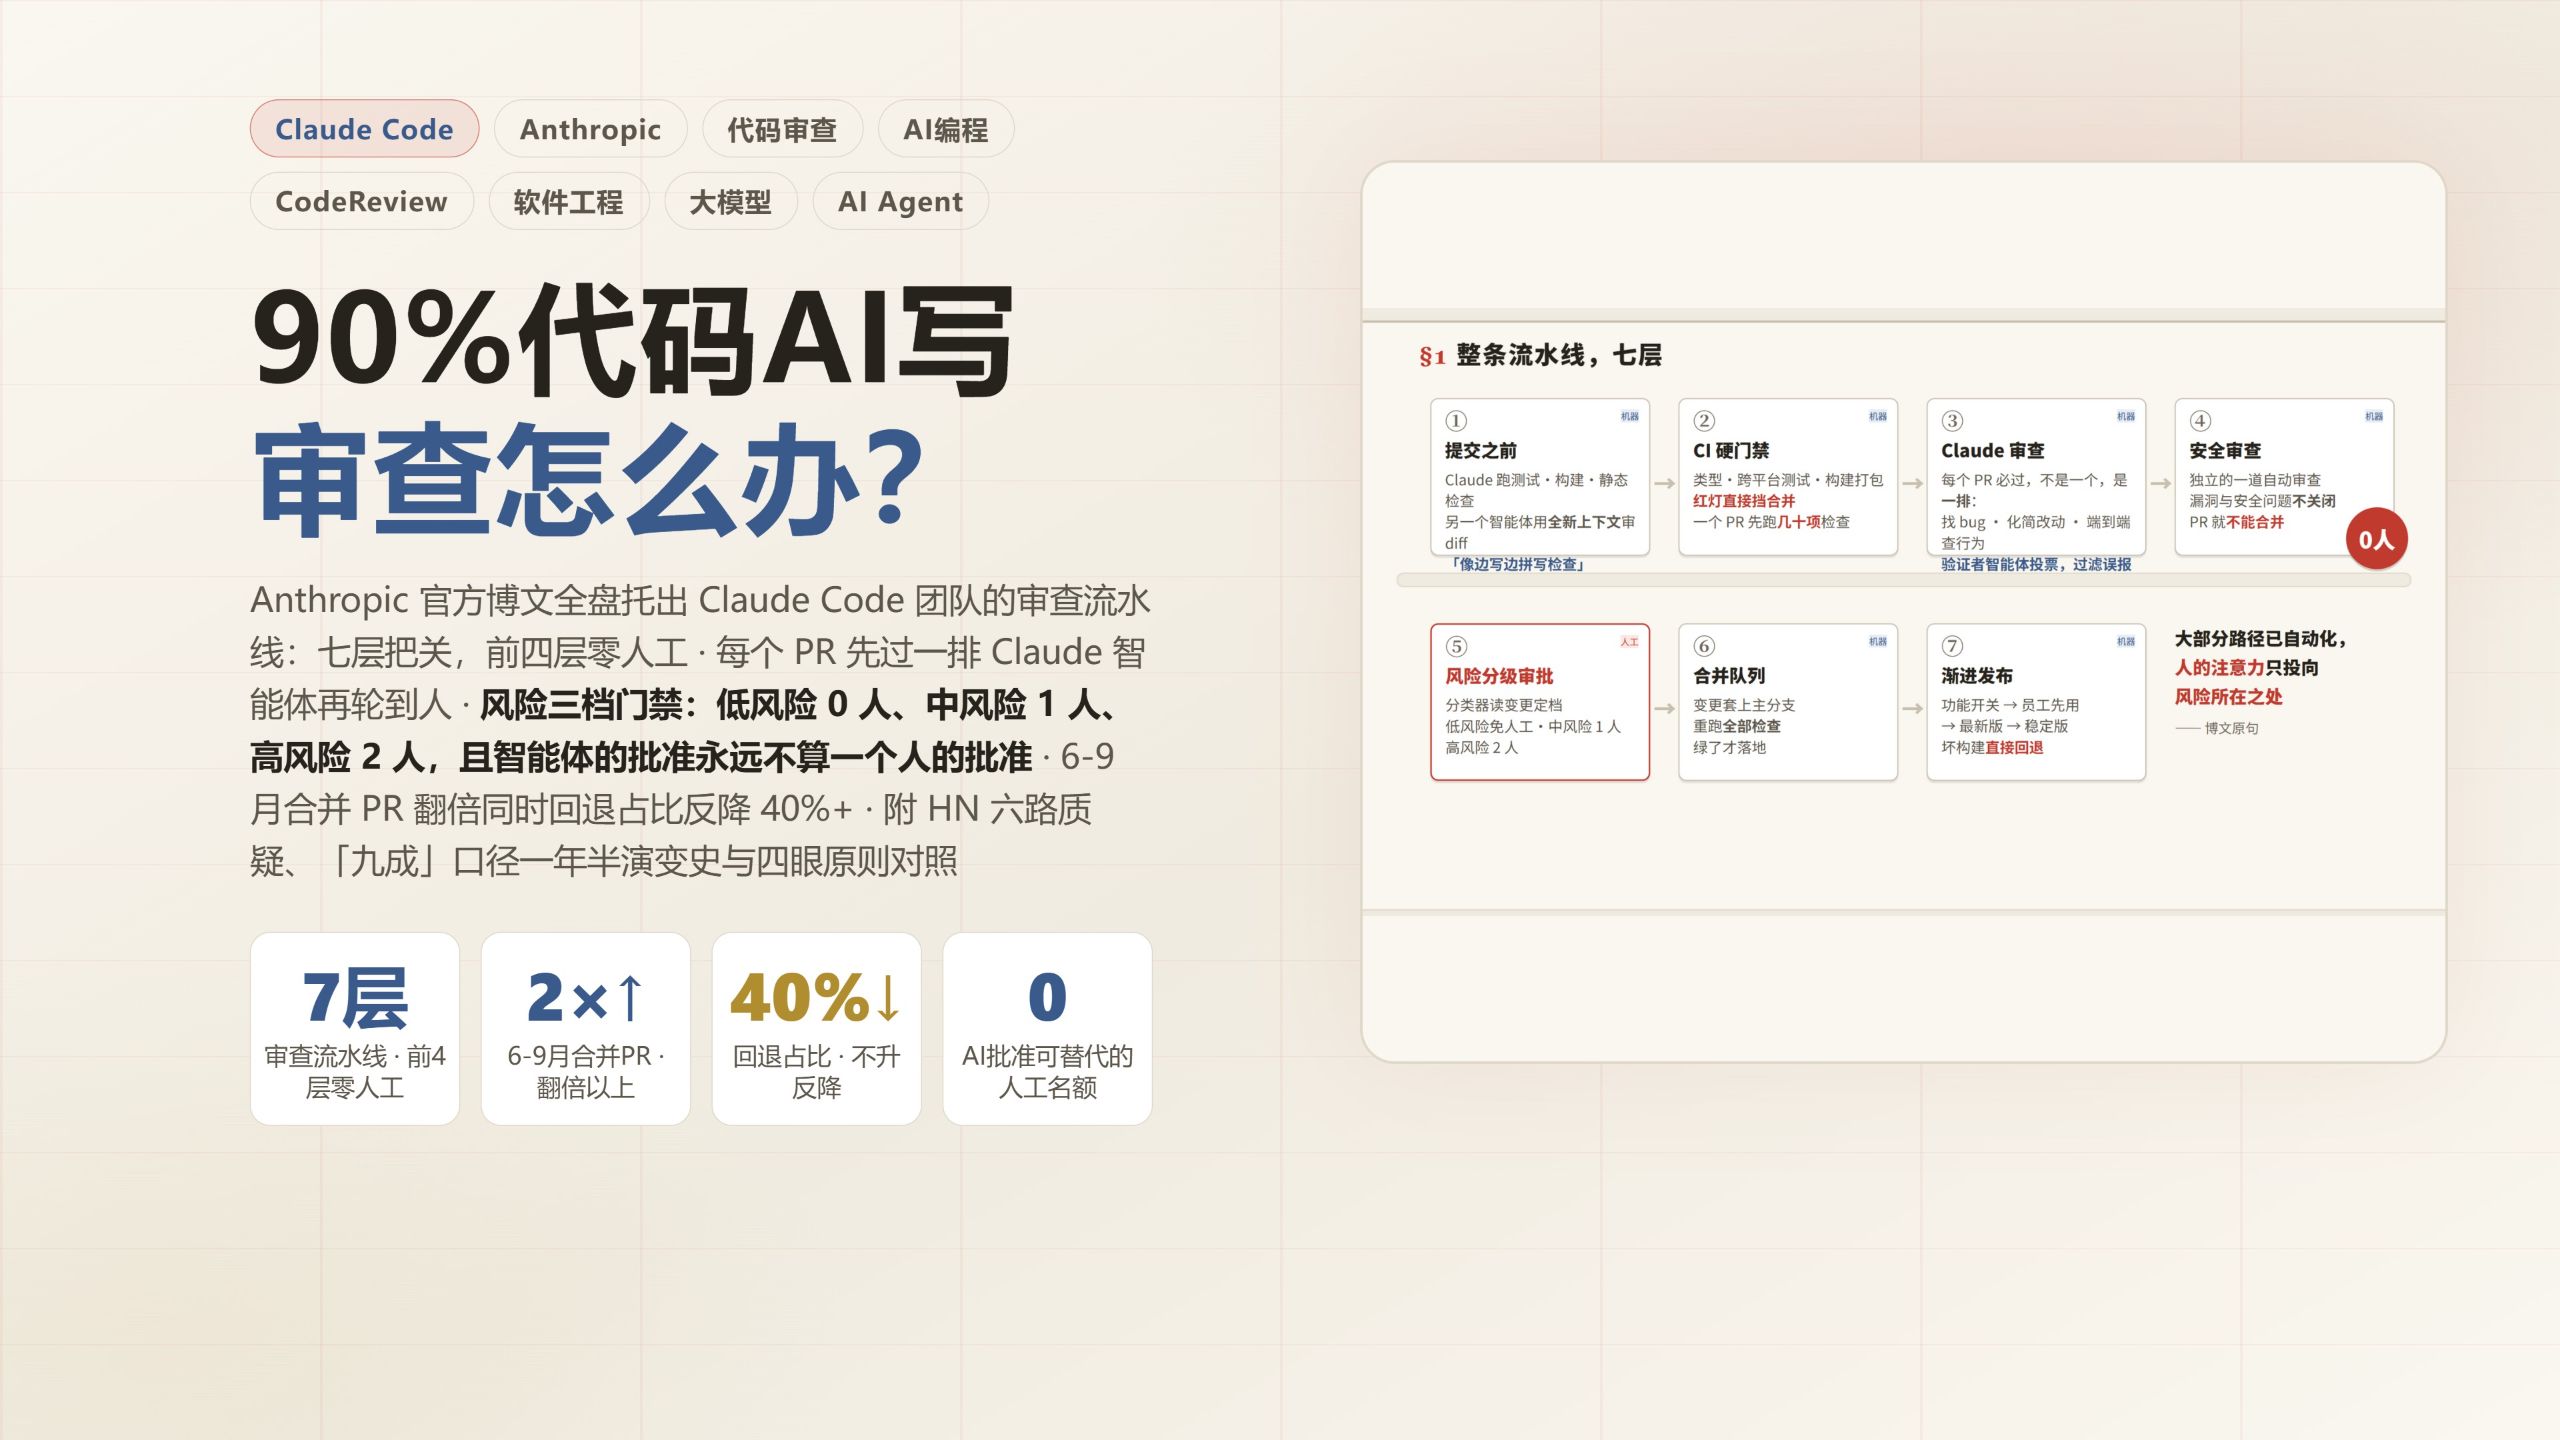Choose the AI编程 tag
The image size is (2560, 1440).
pos(946,129)
